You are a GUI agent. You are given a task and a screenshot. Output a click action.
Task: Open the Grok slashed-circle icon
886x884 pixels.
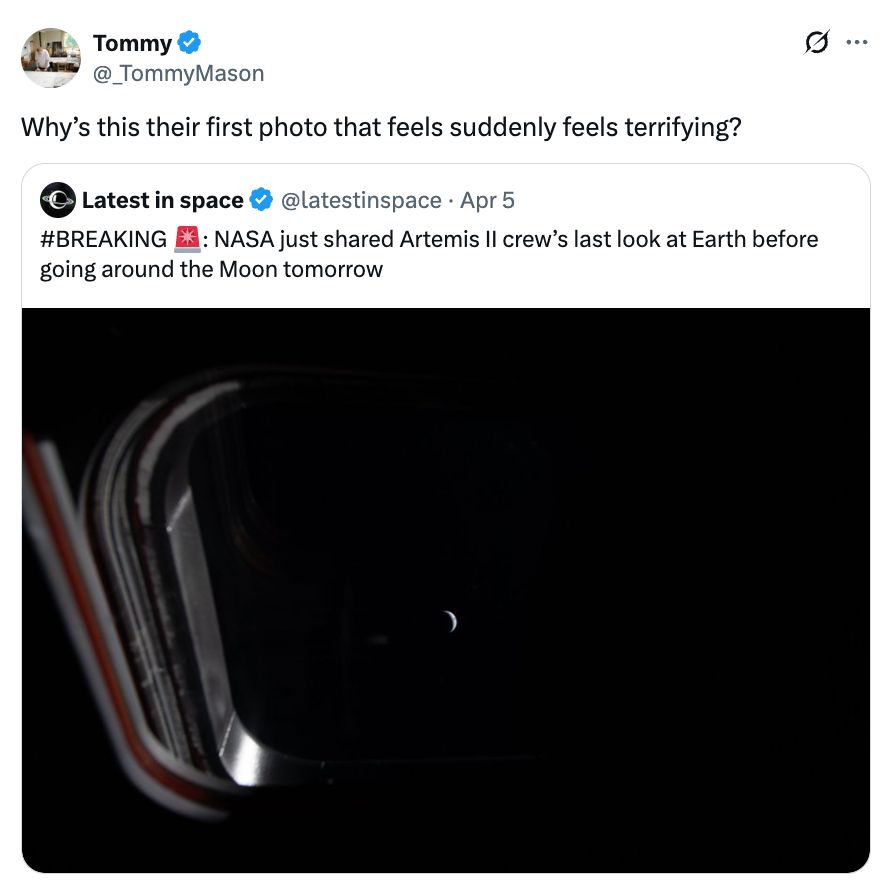tap(817, 43)
